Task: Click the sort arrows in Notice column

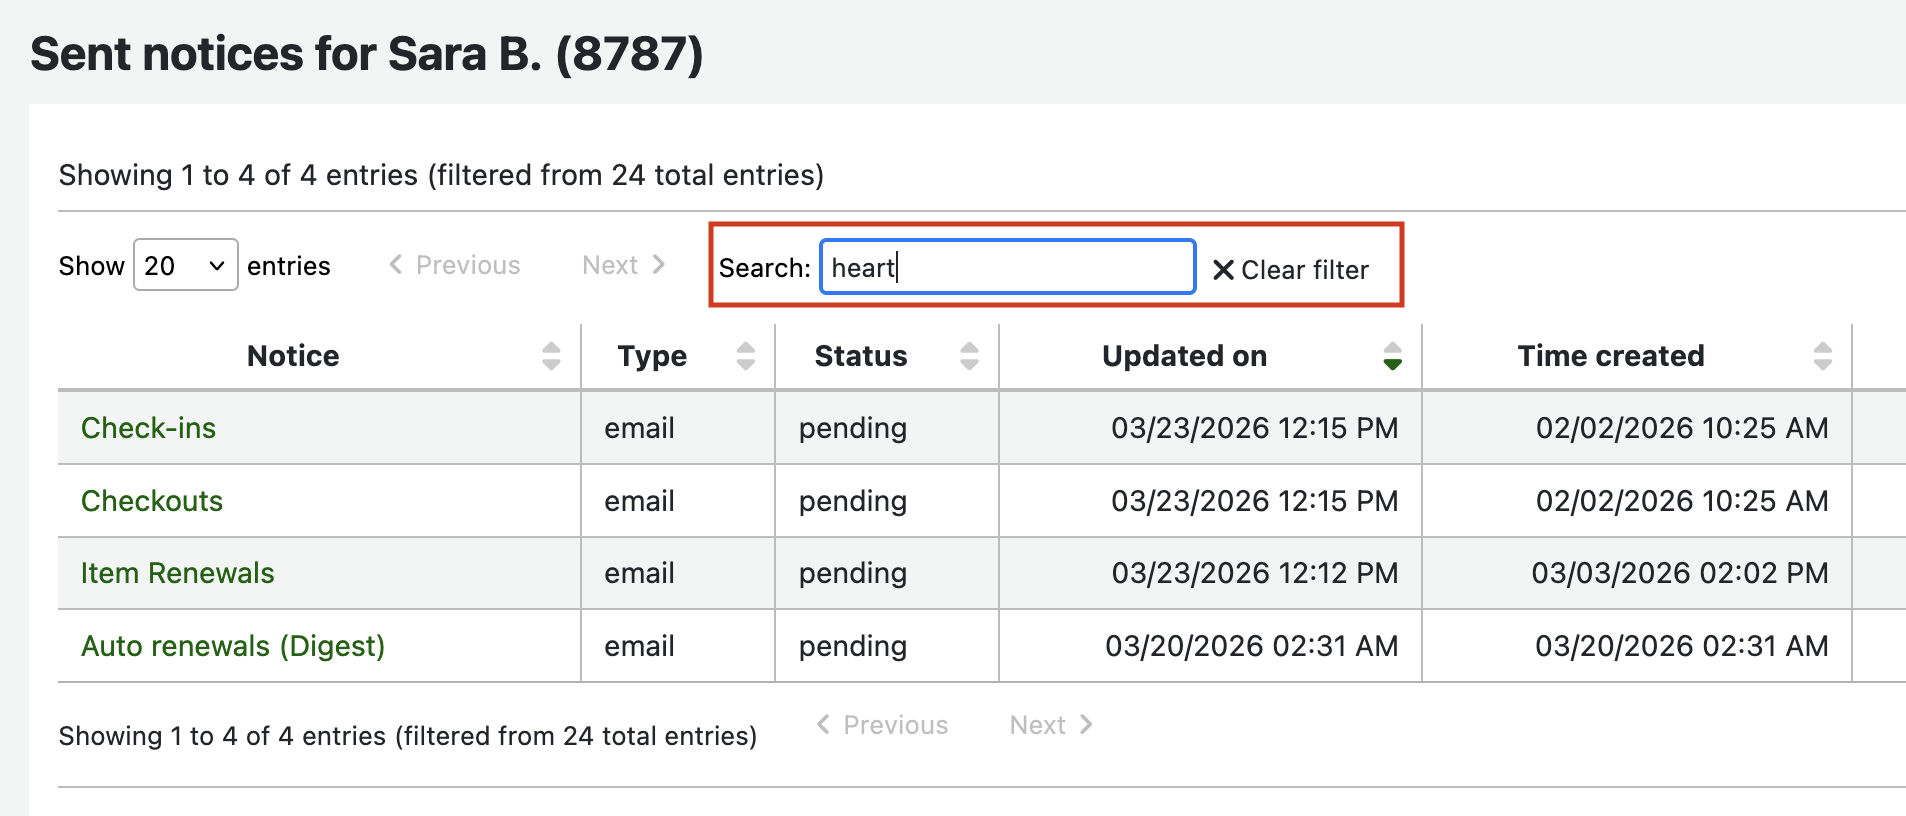Action: pos(551,356)
